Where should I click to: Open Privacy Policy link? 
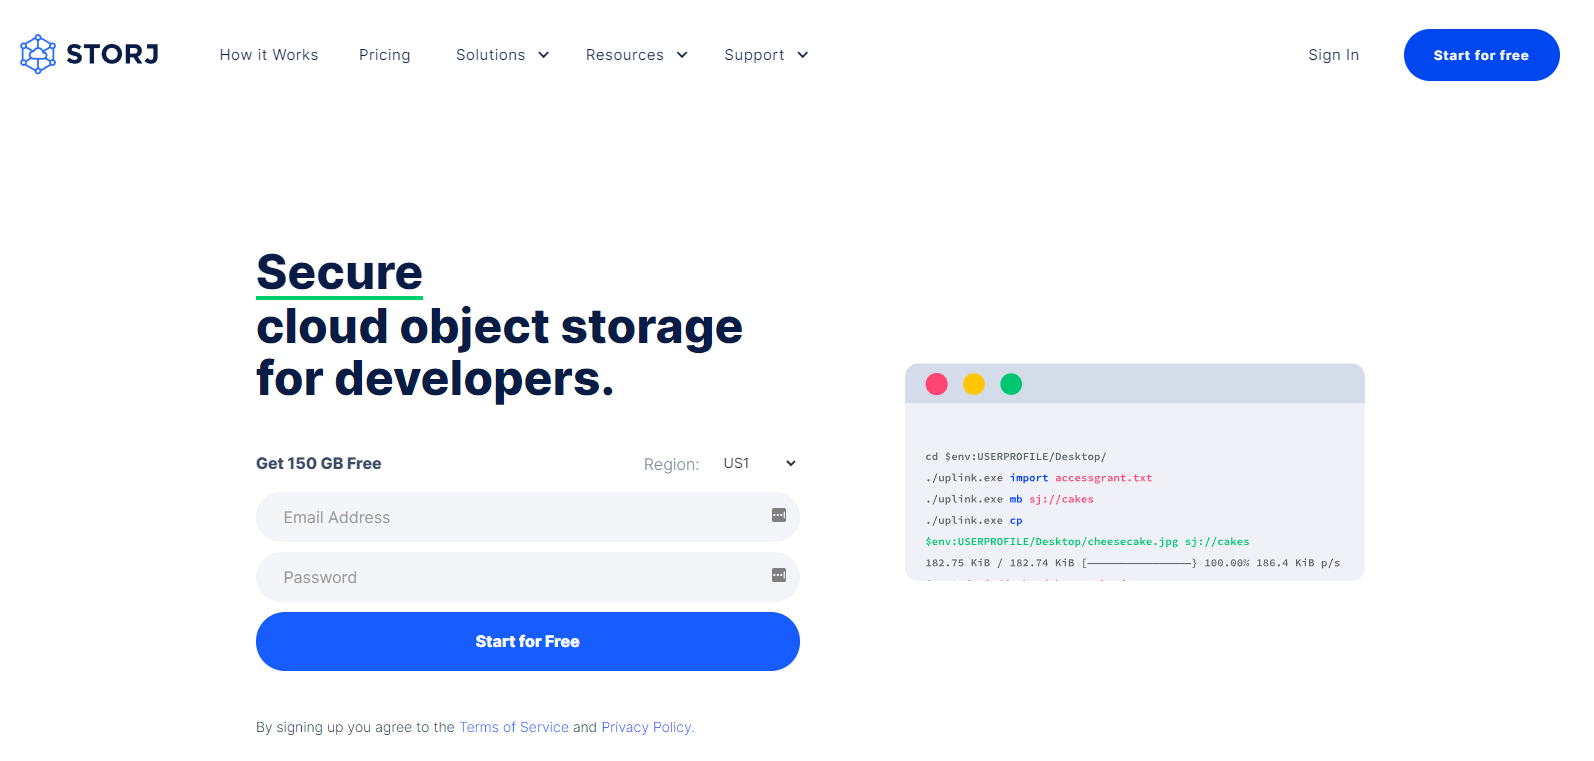coord(647,727)
